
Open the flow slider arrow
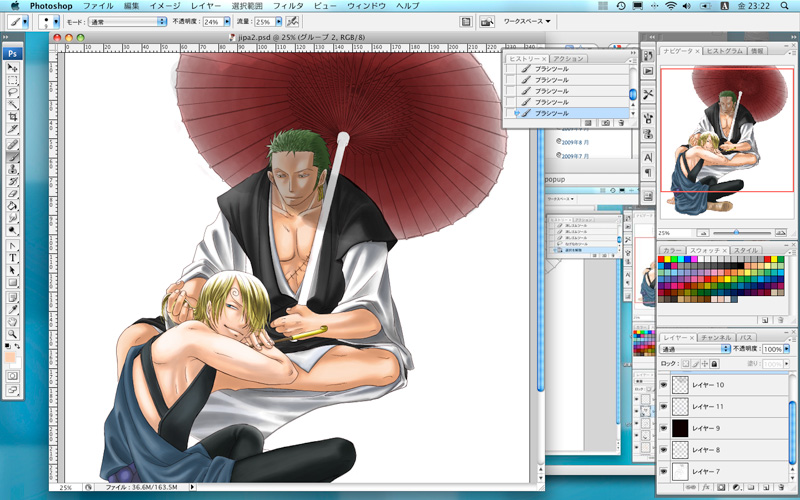point(279,22)
